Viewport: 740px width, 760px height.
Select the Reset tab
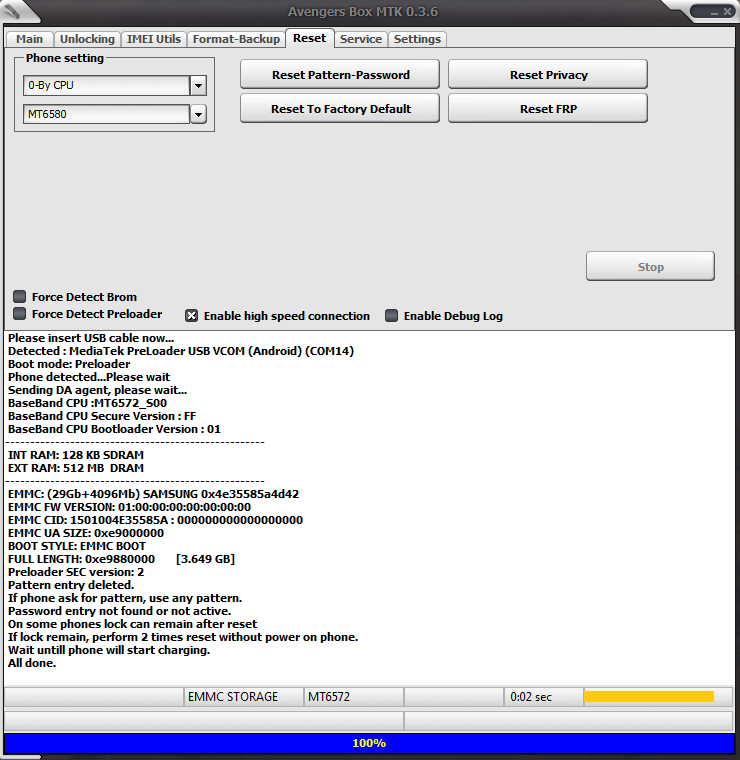[310, 38]
